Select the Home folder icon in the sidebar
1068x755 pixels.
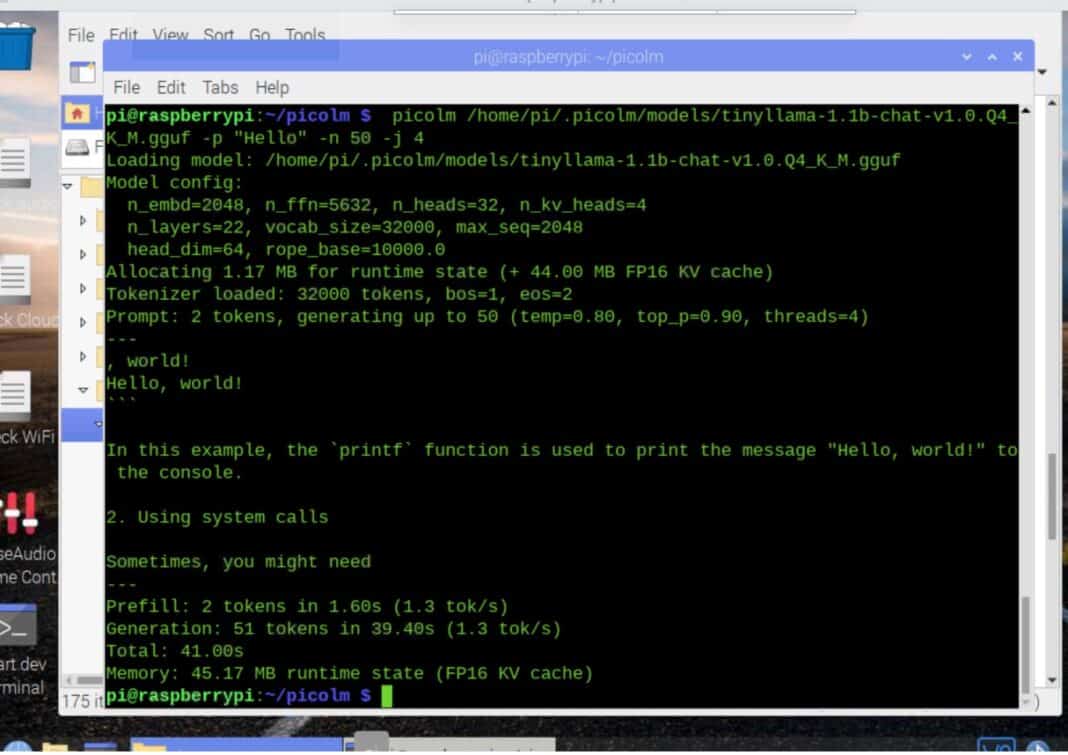tap(77, 114)
